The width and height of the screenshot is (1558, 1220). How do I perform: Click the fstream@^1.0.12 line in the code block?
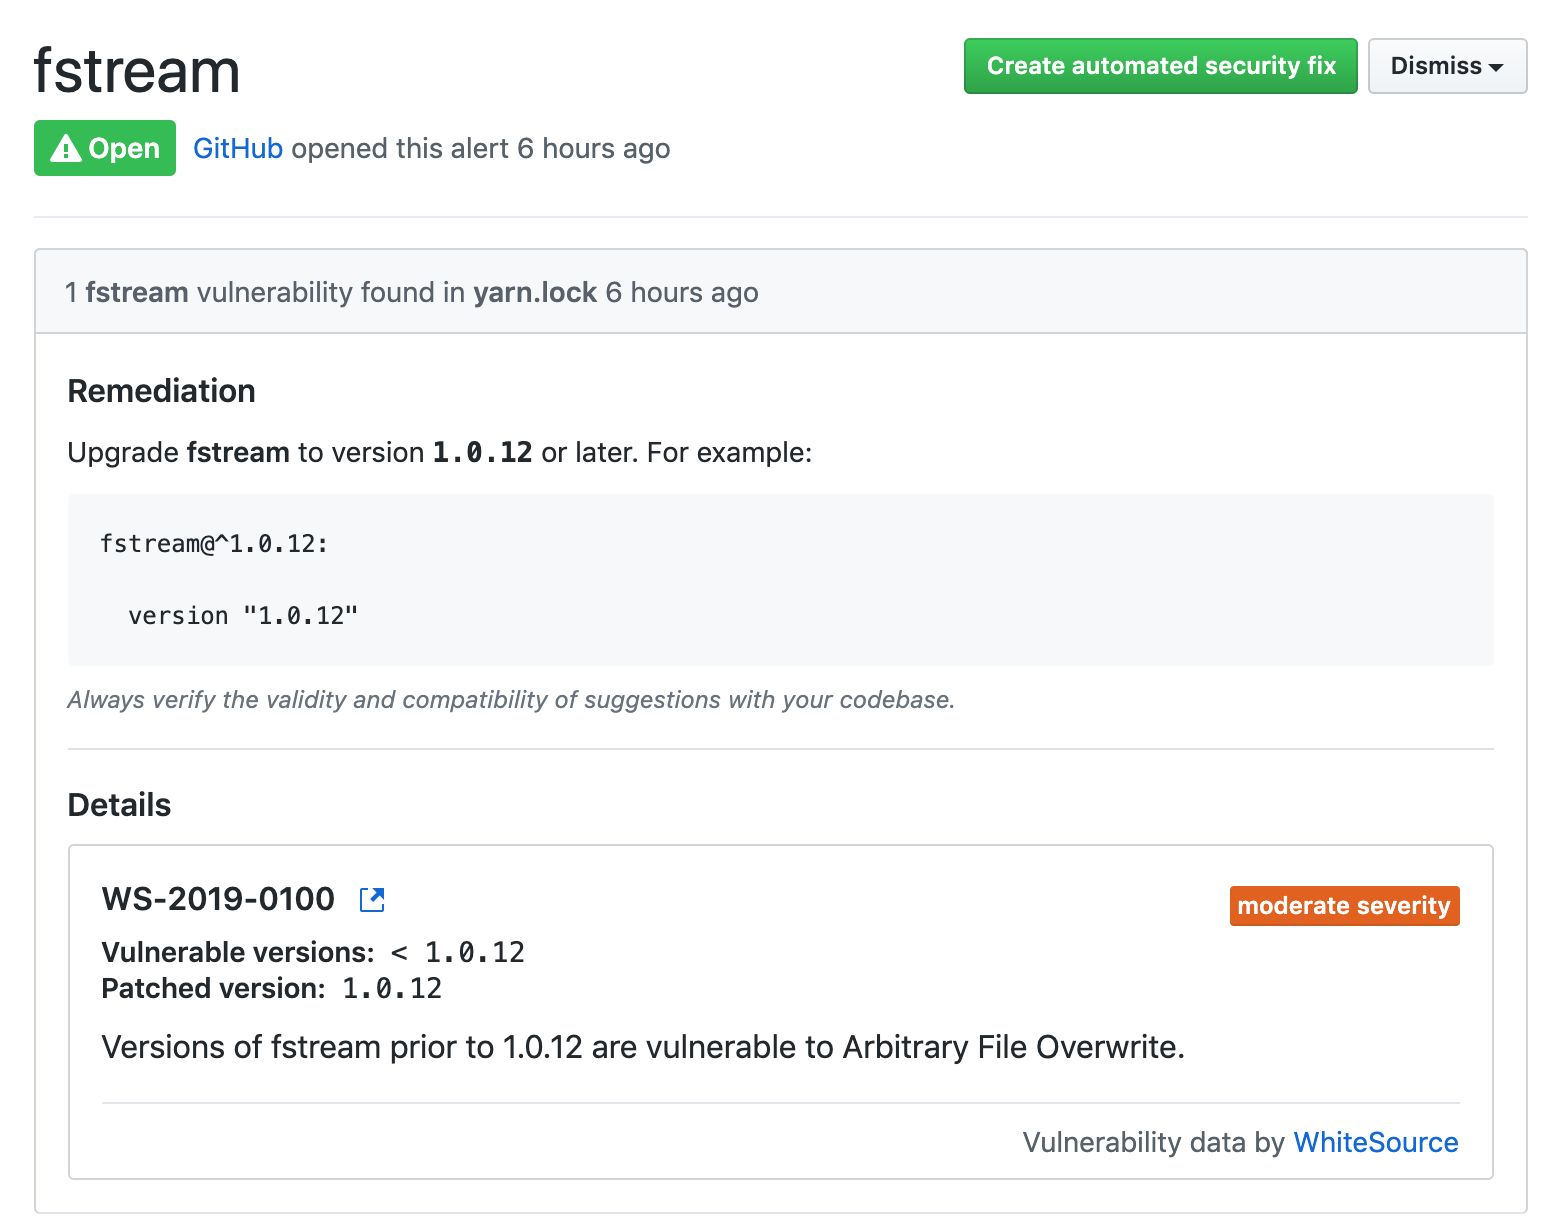[214, 544]
